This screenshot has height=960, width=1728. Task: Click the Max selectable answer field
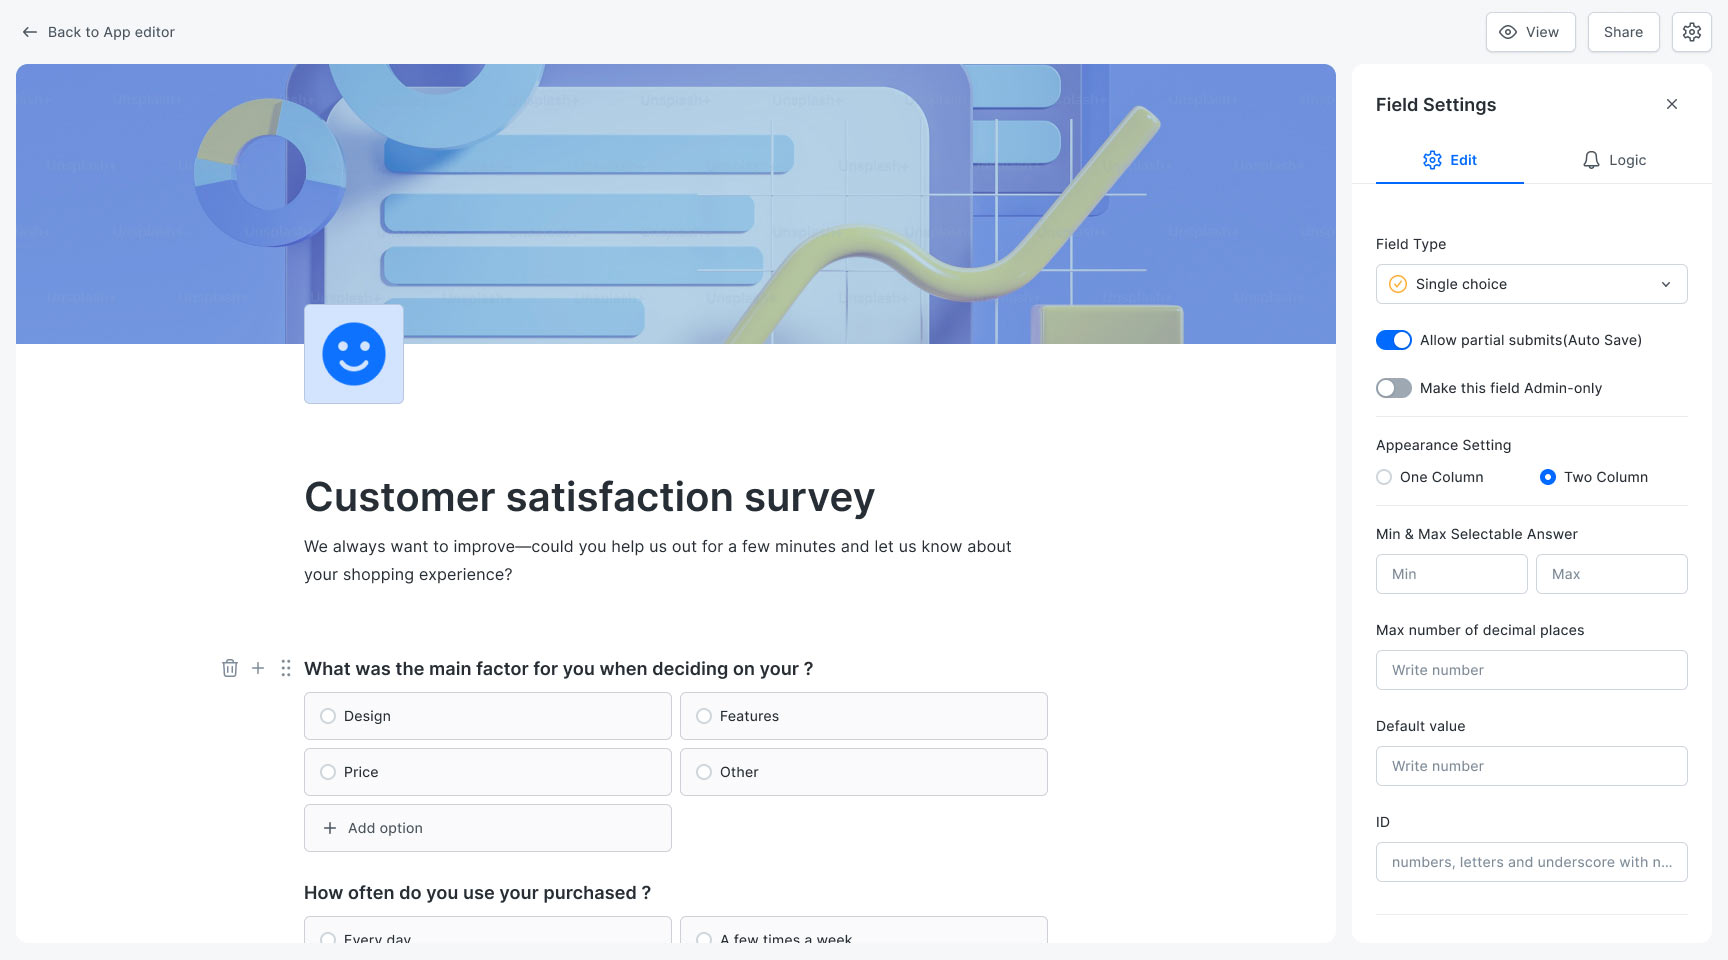coord(1611,574)
